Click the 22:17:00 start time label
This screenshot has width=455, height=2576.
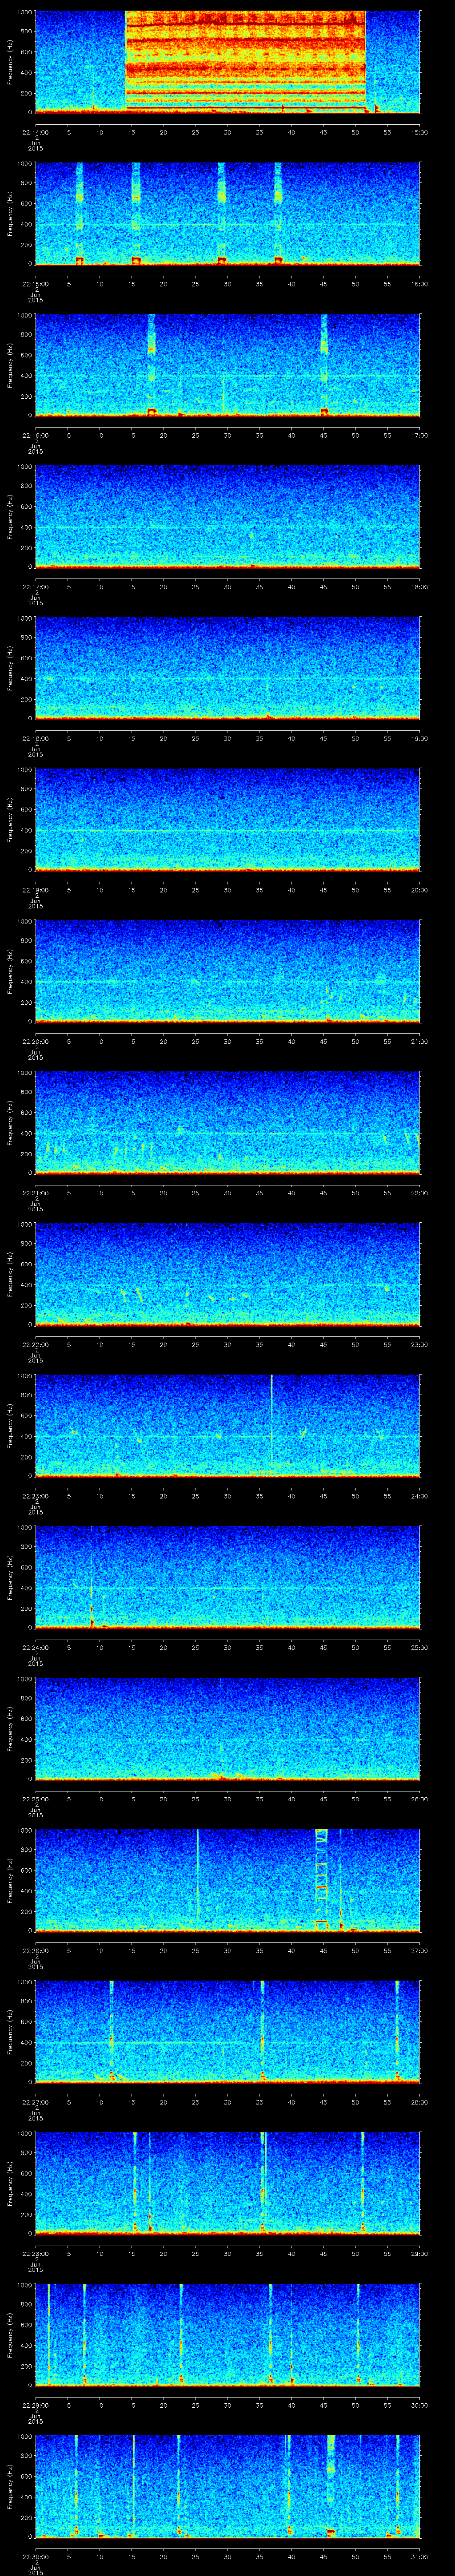(x=35, y=586)
